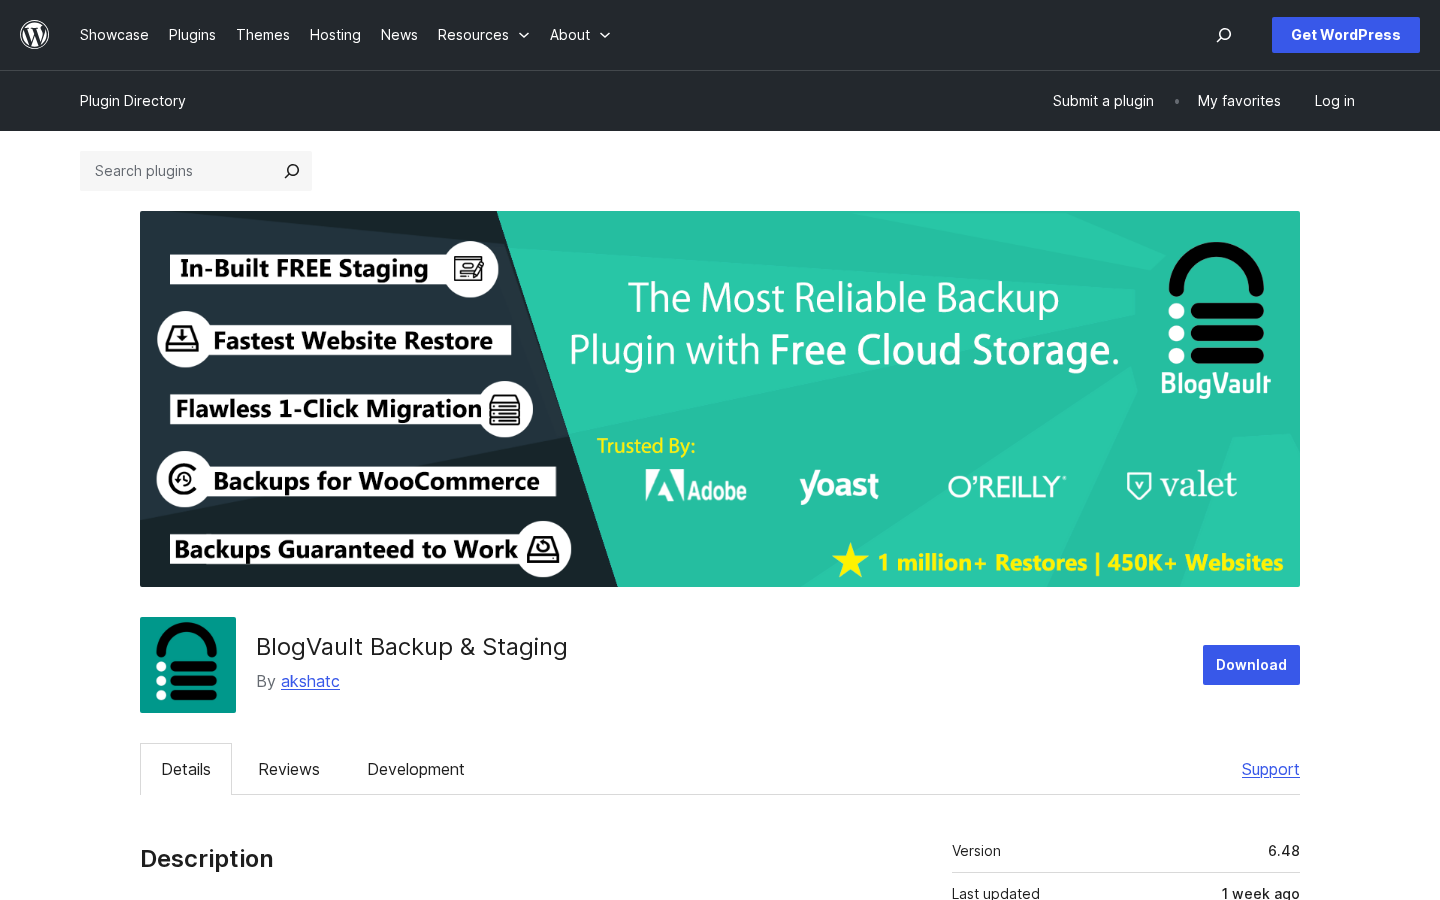Click Submit a plugin link

tap(1103, 101)
